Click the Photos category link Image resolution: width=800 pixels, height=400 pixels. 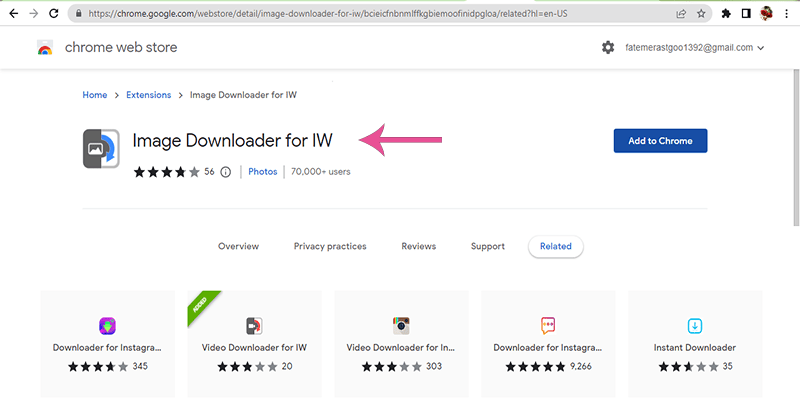(x=263, y=172)
